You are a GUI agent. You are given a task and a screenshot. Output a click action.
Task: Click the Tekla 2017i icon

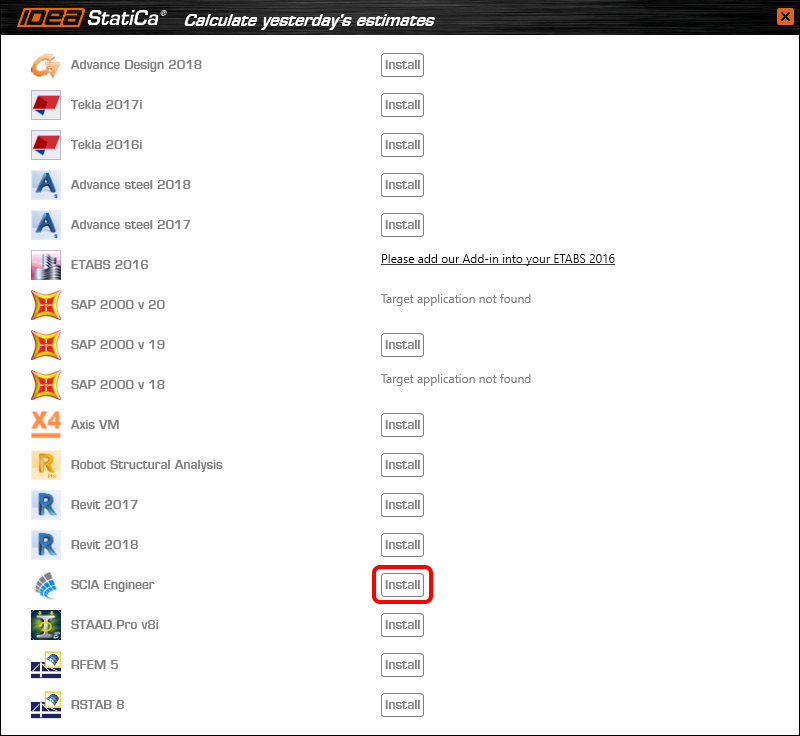pyautogui.click(x=45, y=105)
